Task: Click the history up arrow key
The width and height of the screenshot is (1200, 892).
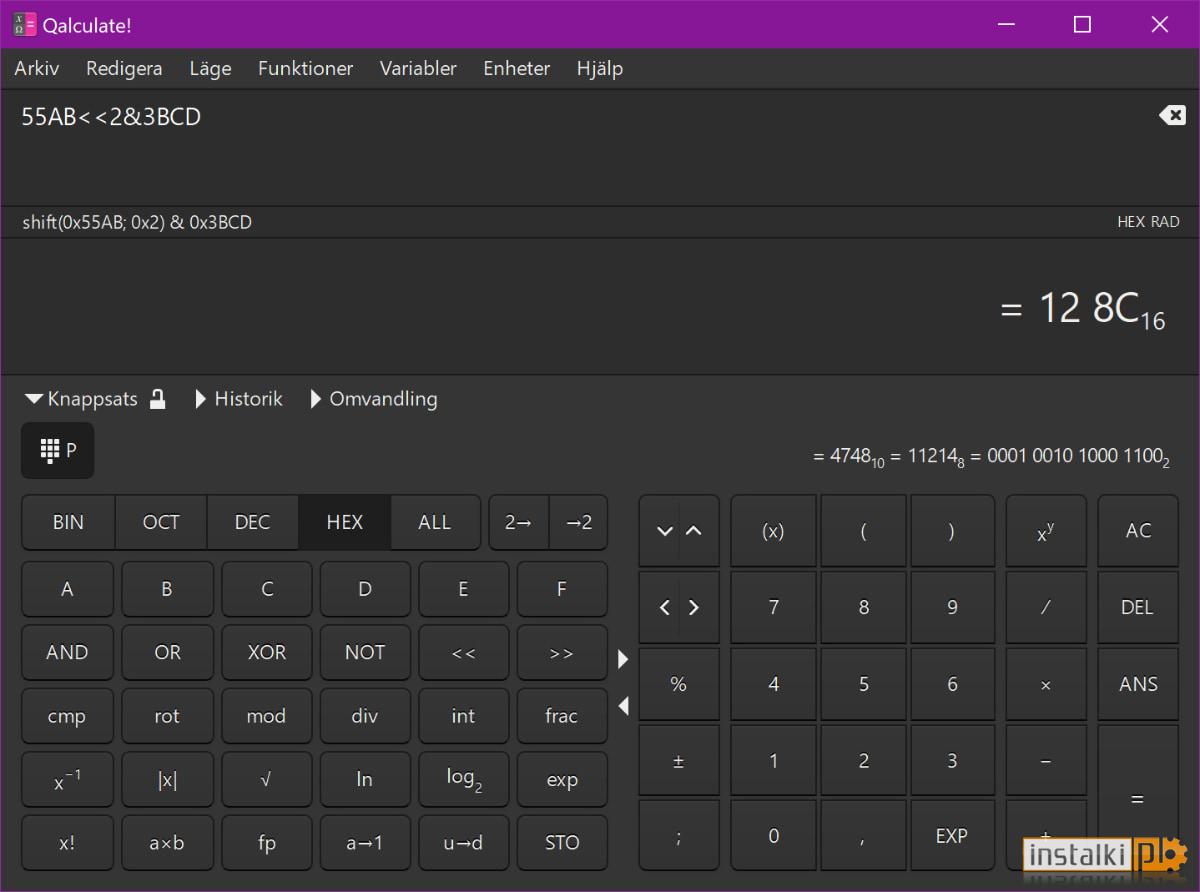Action: [695, 531]
